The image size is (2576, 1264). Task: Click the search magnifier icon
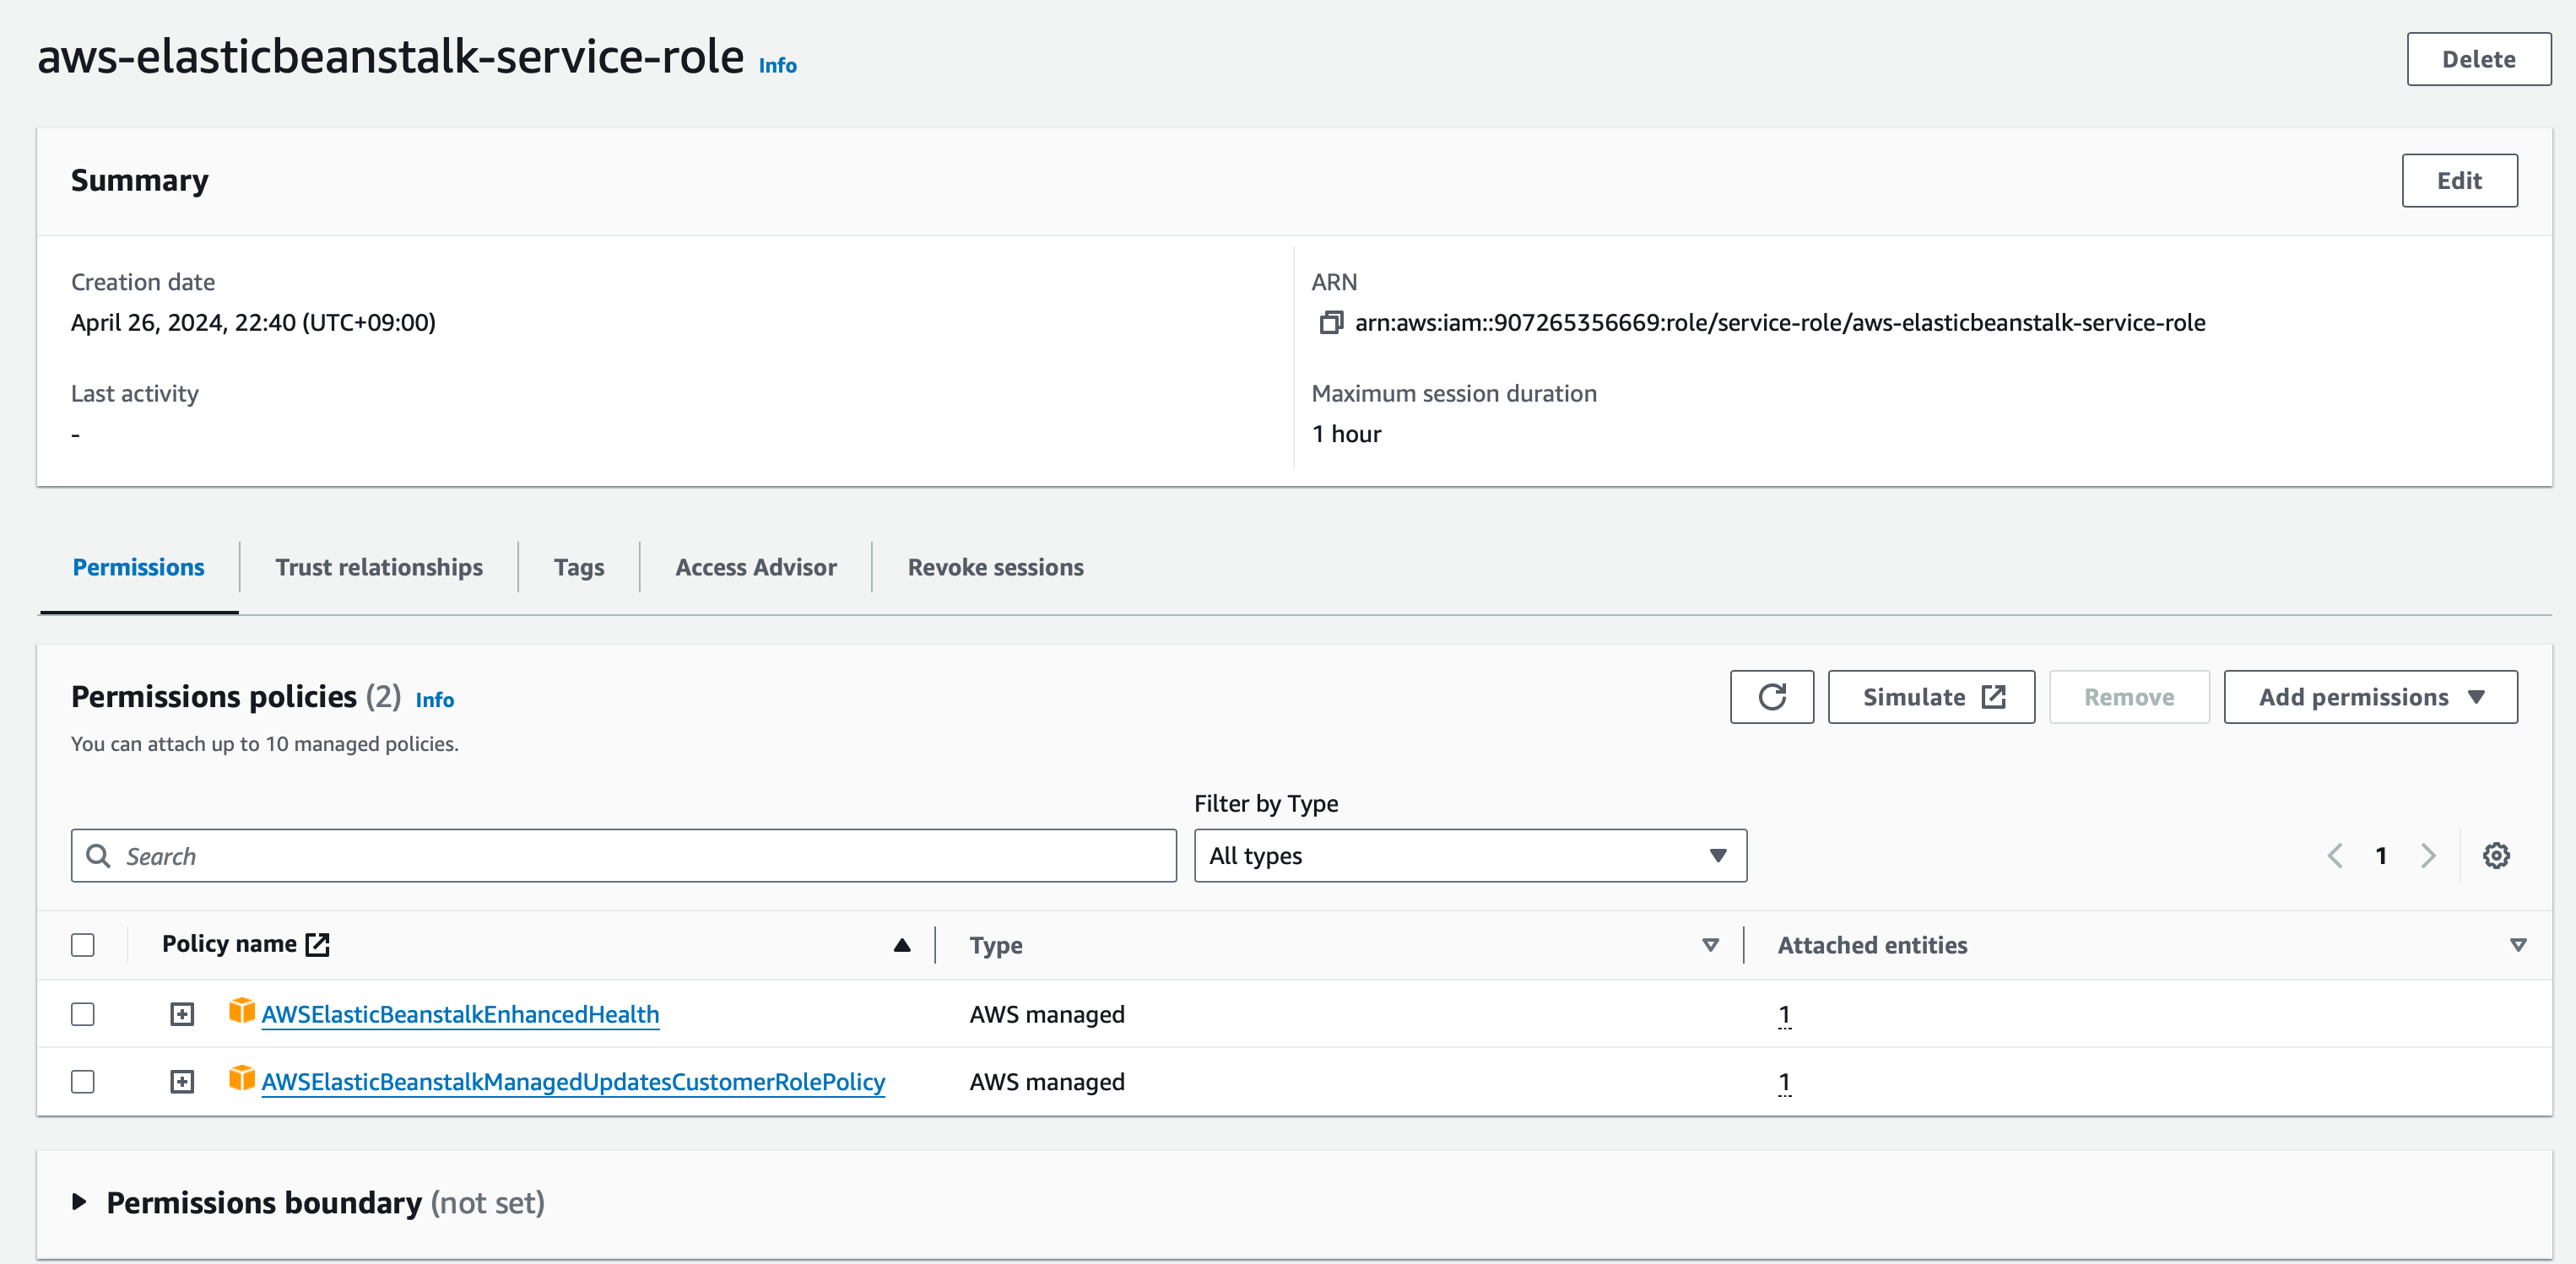click(x=98, y=856)
